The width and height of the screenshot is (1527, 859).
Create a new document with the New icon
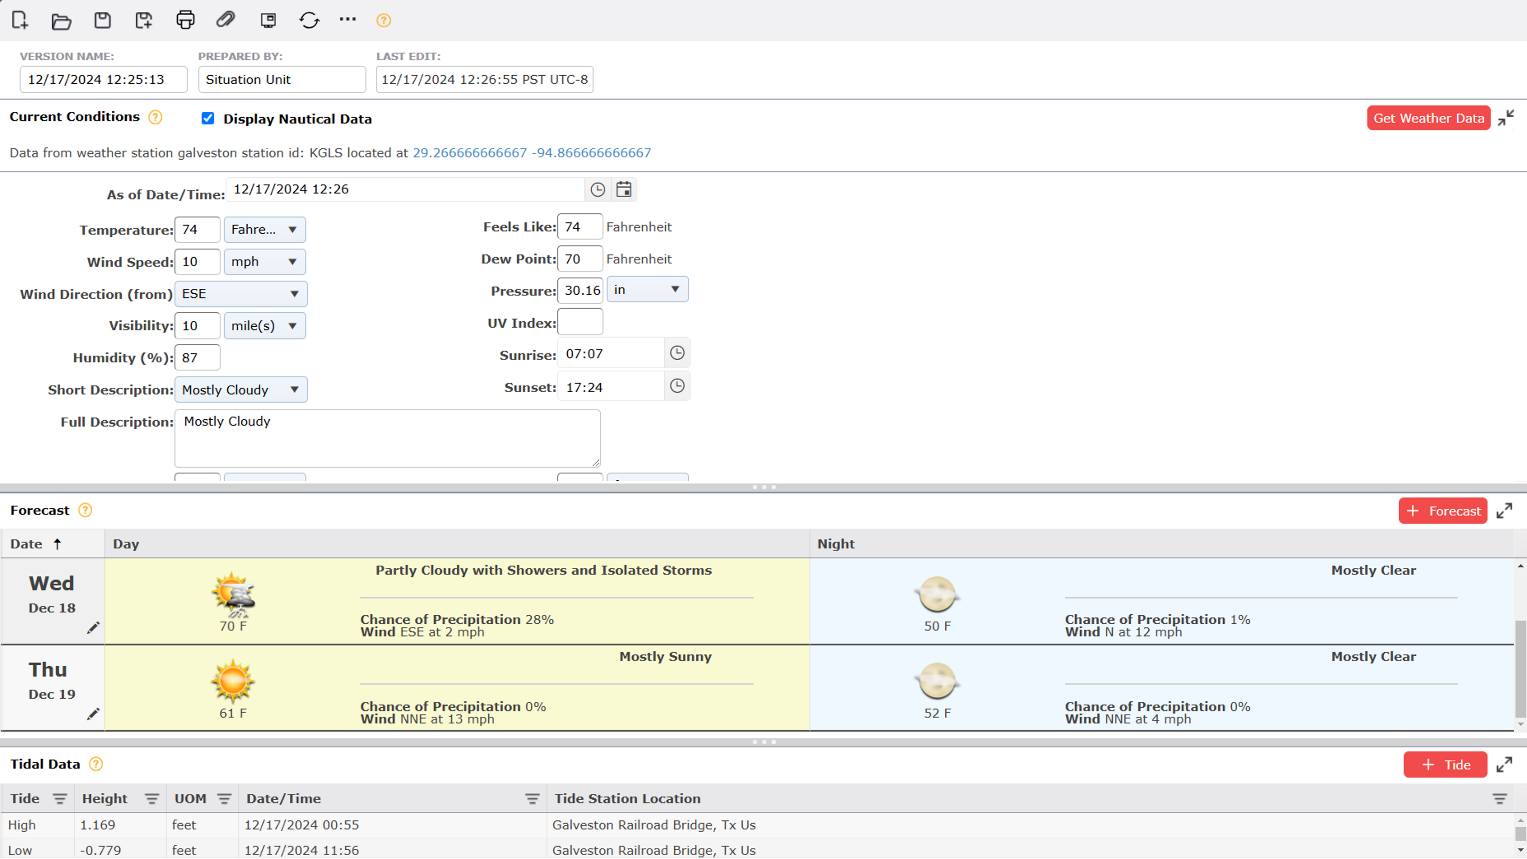[20, 20]
